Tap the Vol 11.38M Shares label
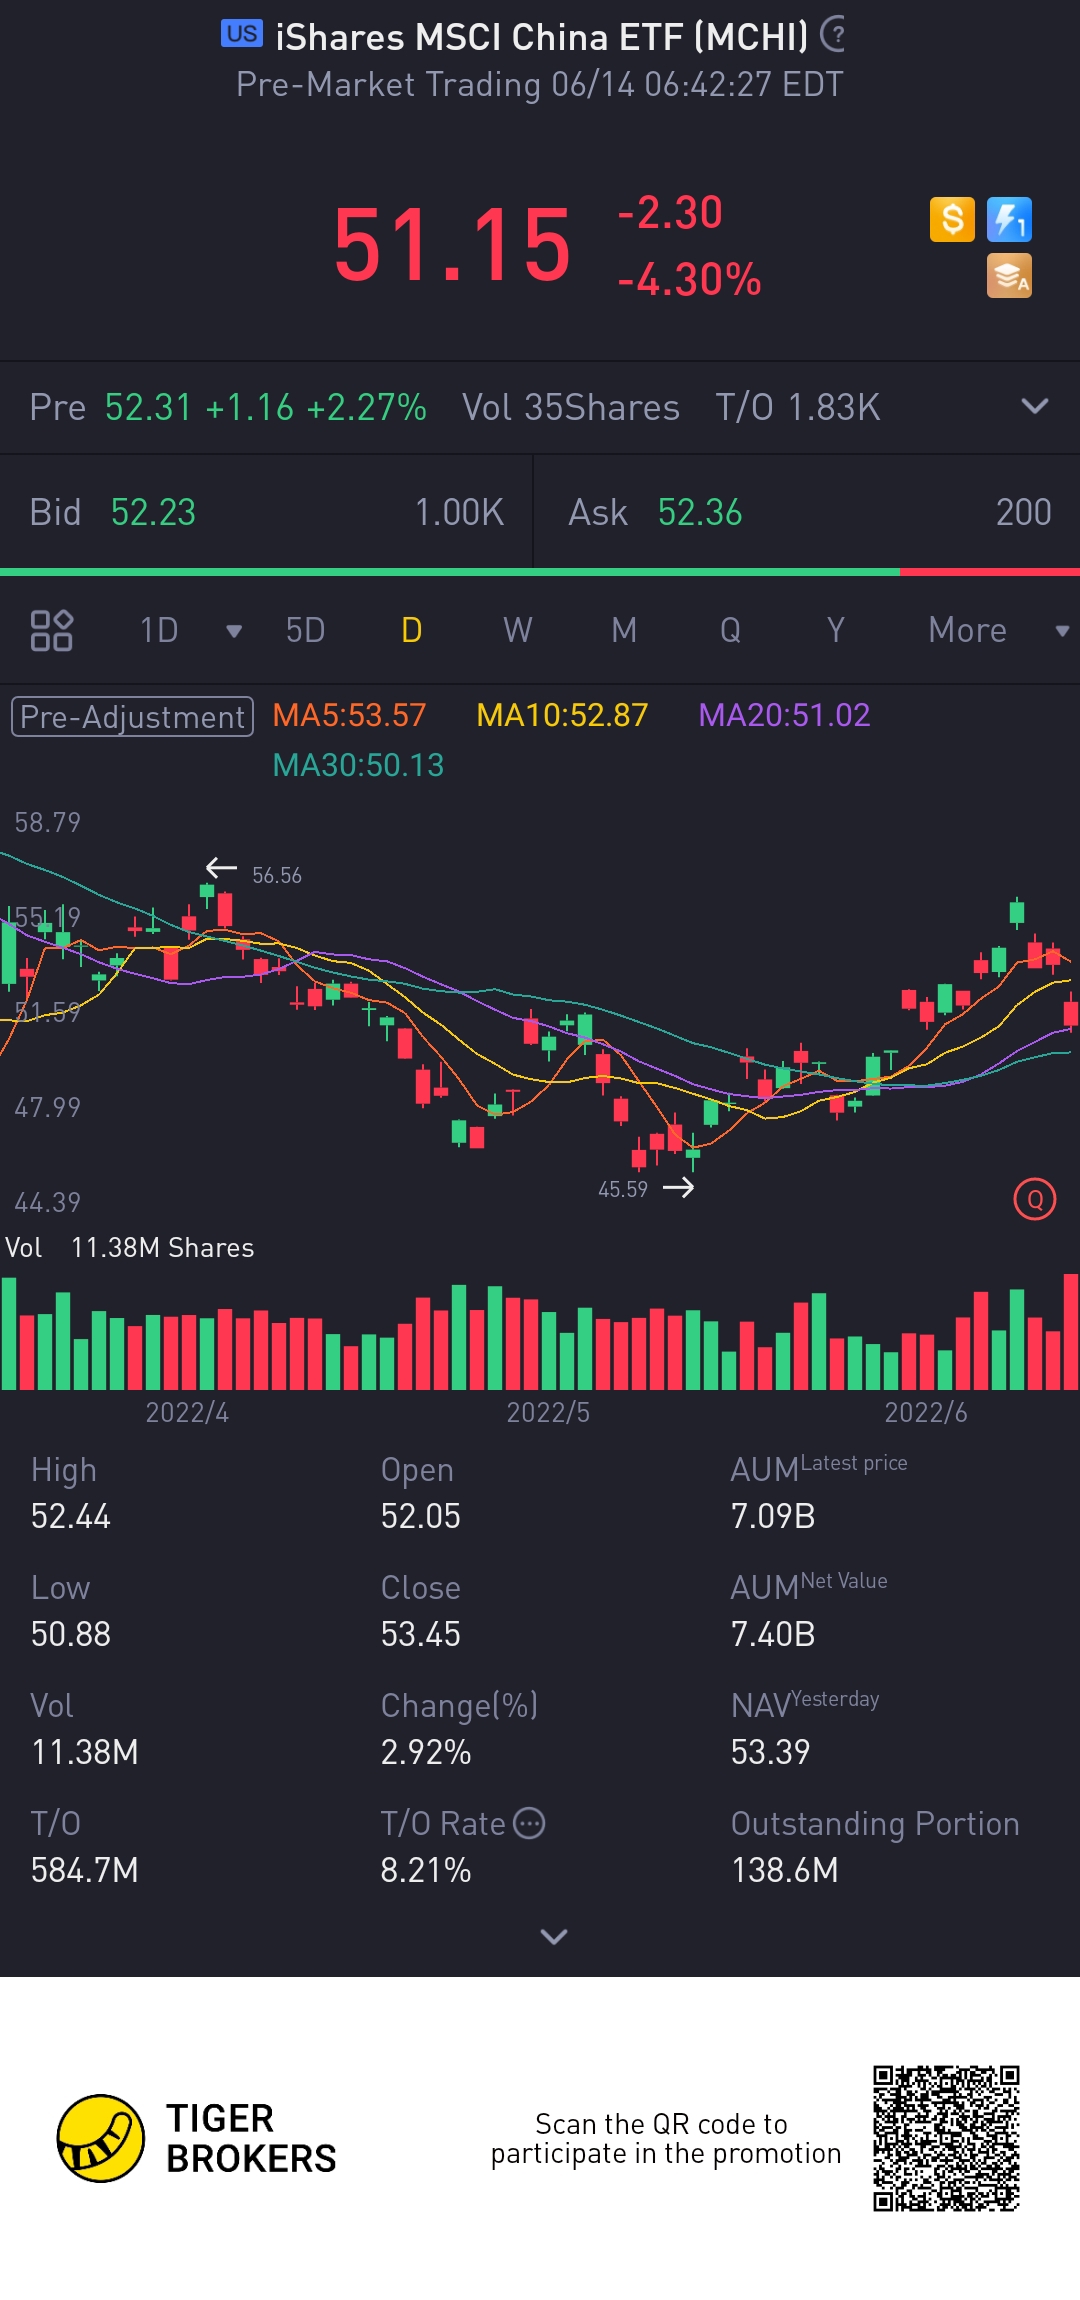 130,1248
